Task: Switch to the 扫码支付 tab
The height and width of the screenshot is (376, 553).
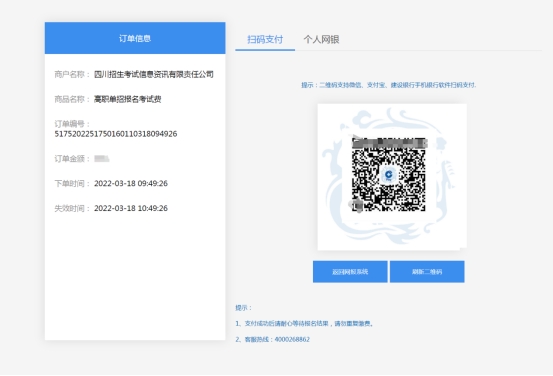Action: click(x=265, y=40)
